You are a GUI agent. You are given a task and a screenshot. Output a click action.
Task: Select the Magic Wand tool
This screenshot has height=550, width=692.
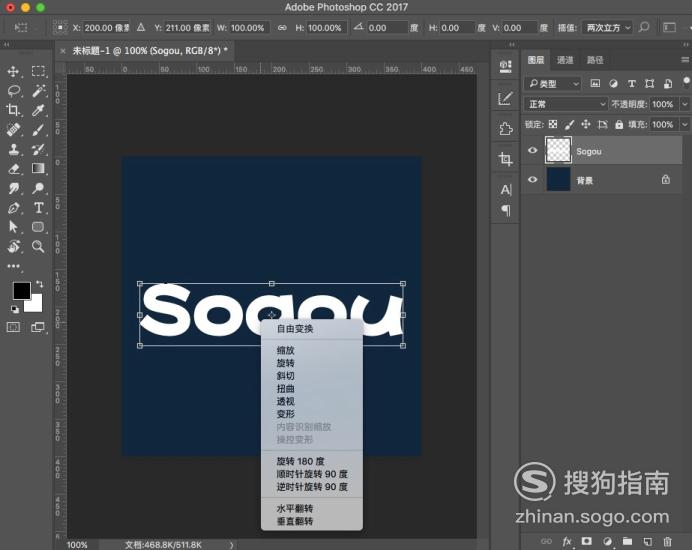point(38,91)
